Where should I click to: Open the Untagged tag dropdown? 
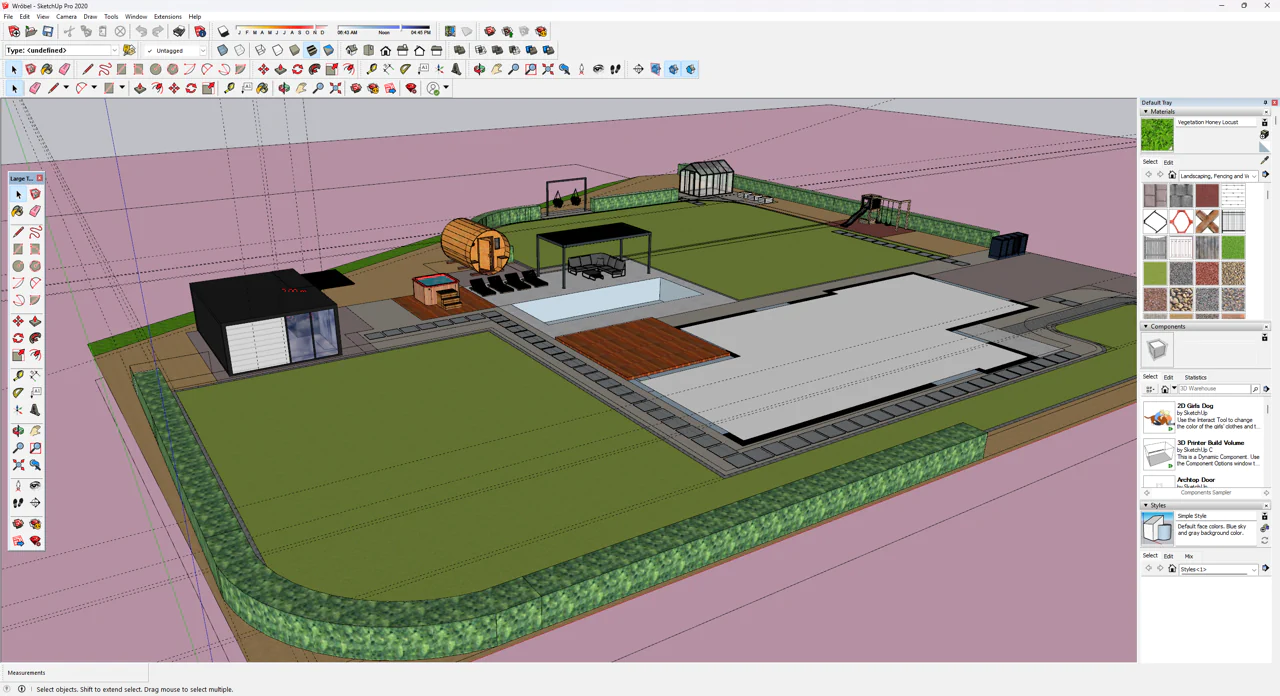(x=202, y=50)
